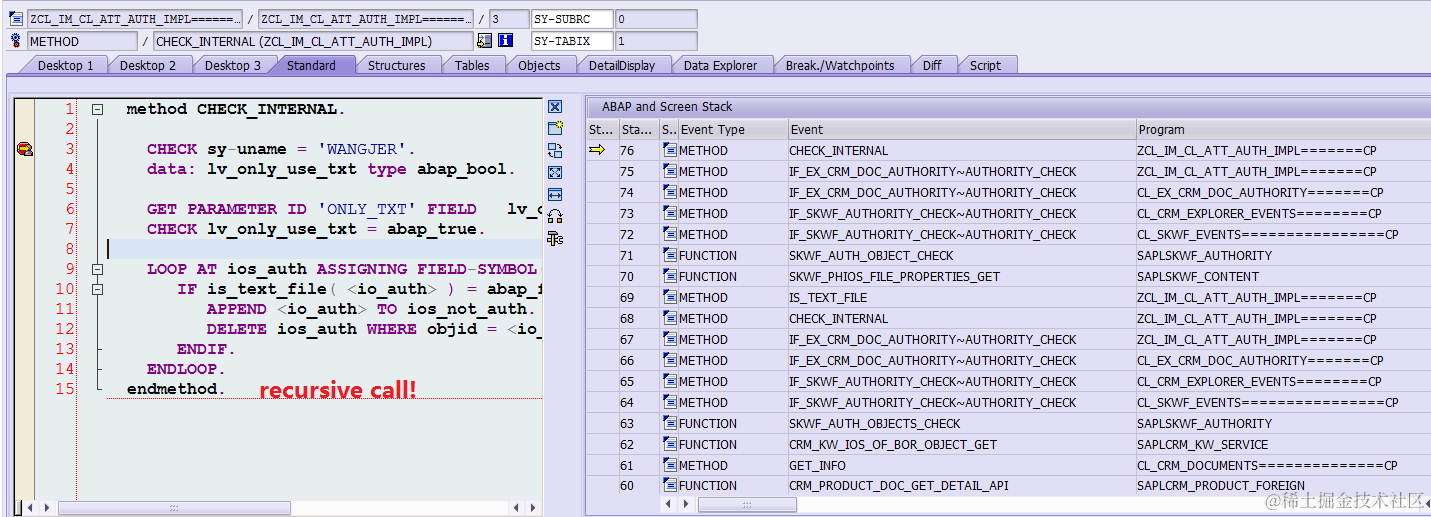Click the source icon in stack row 70
Viewport: 1431px width, 517px height.
tap(669, 276)
